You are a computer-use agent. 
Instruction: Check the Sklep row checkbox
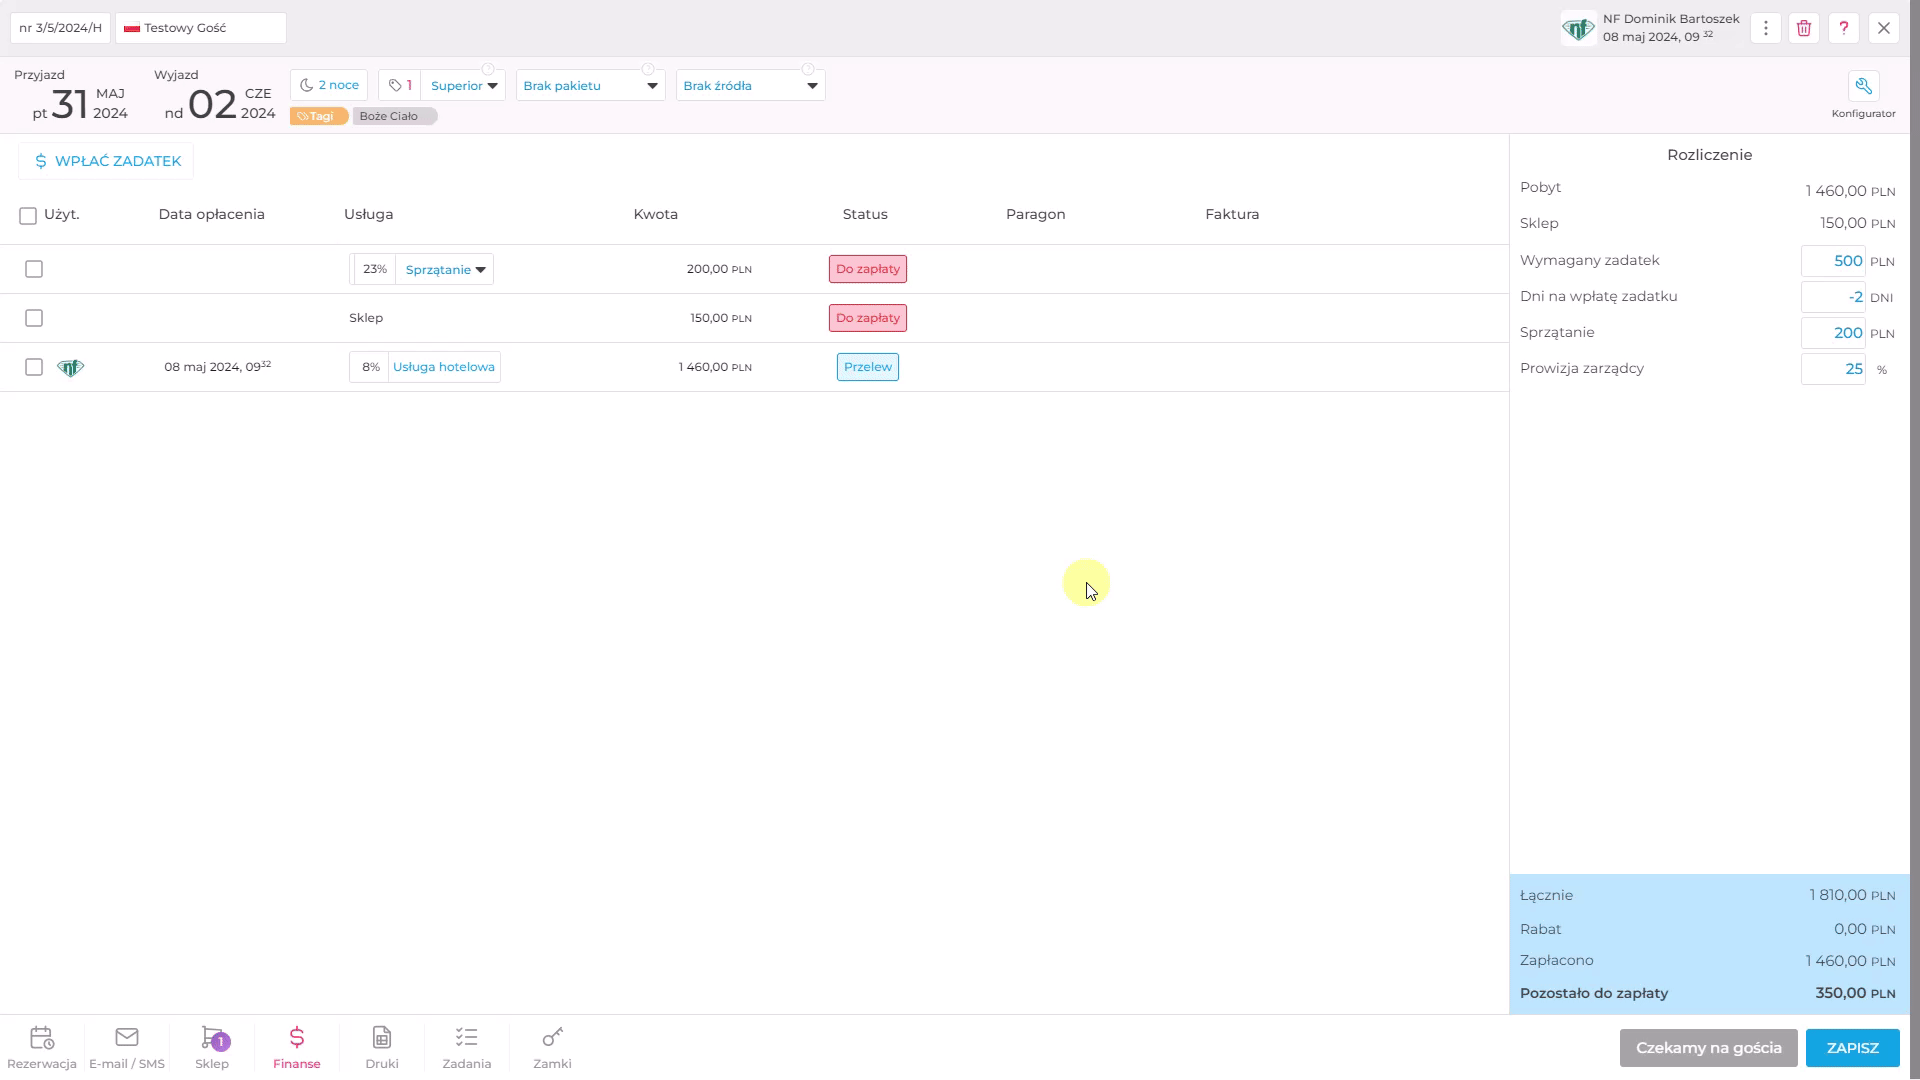(x=34, y=318)
